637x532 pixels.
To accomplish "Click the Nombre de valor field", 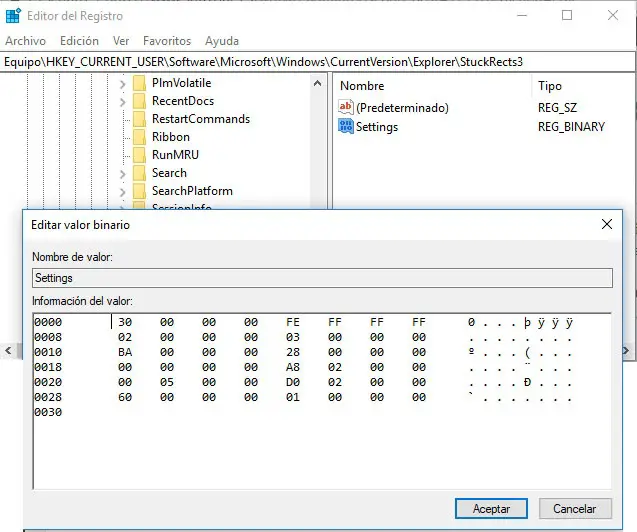I will [322, 278].
